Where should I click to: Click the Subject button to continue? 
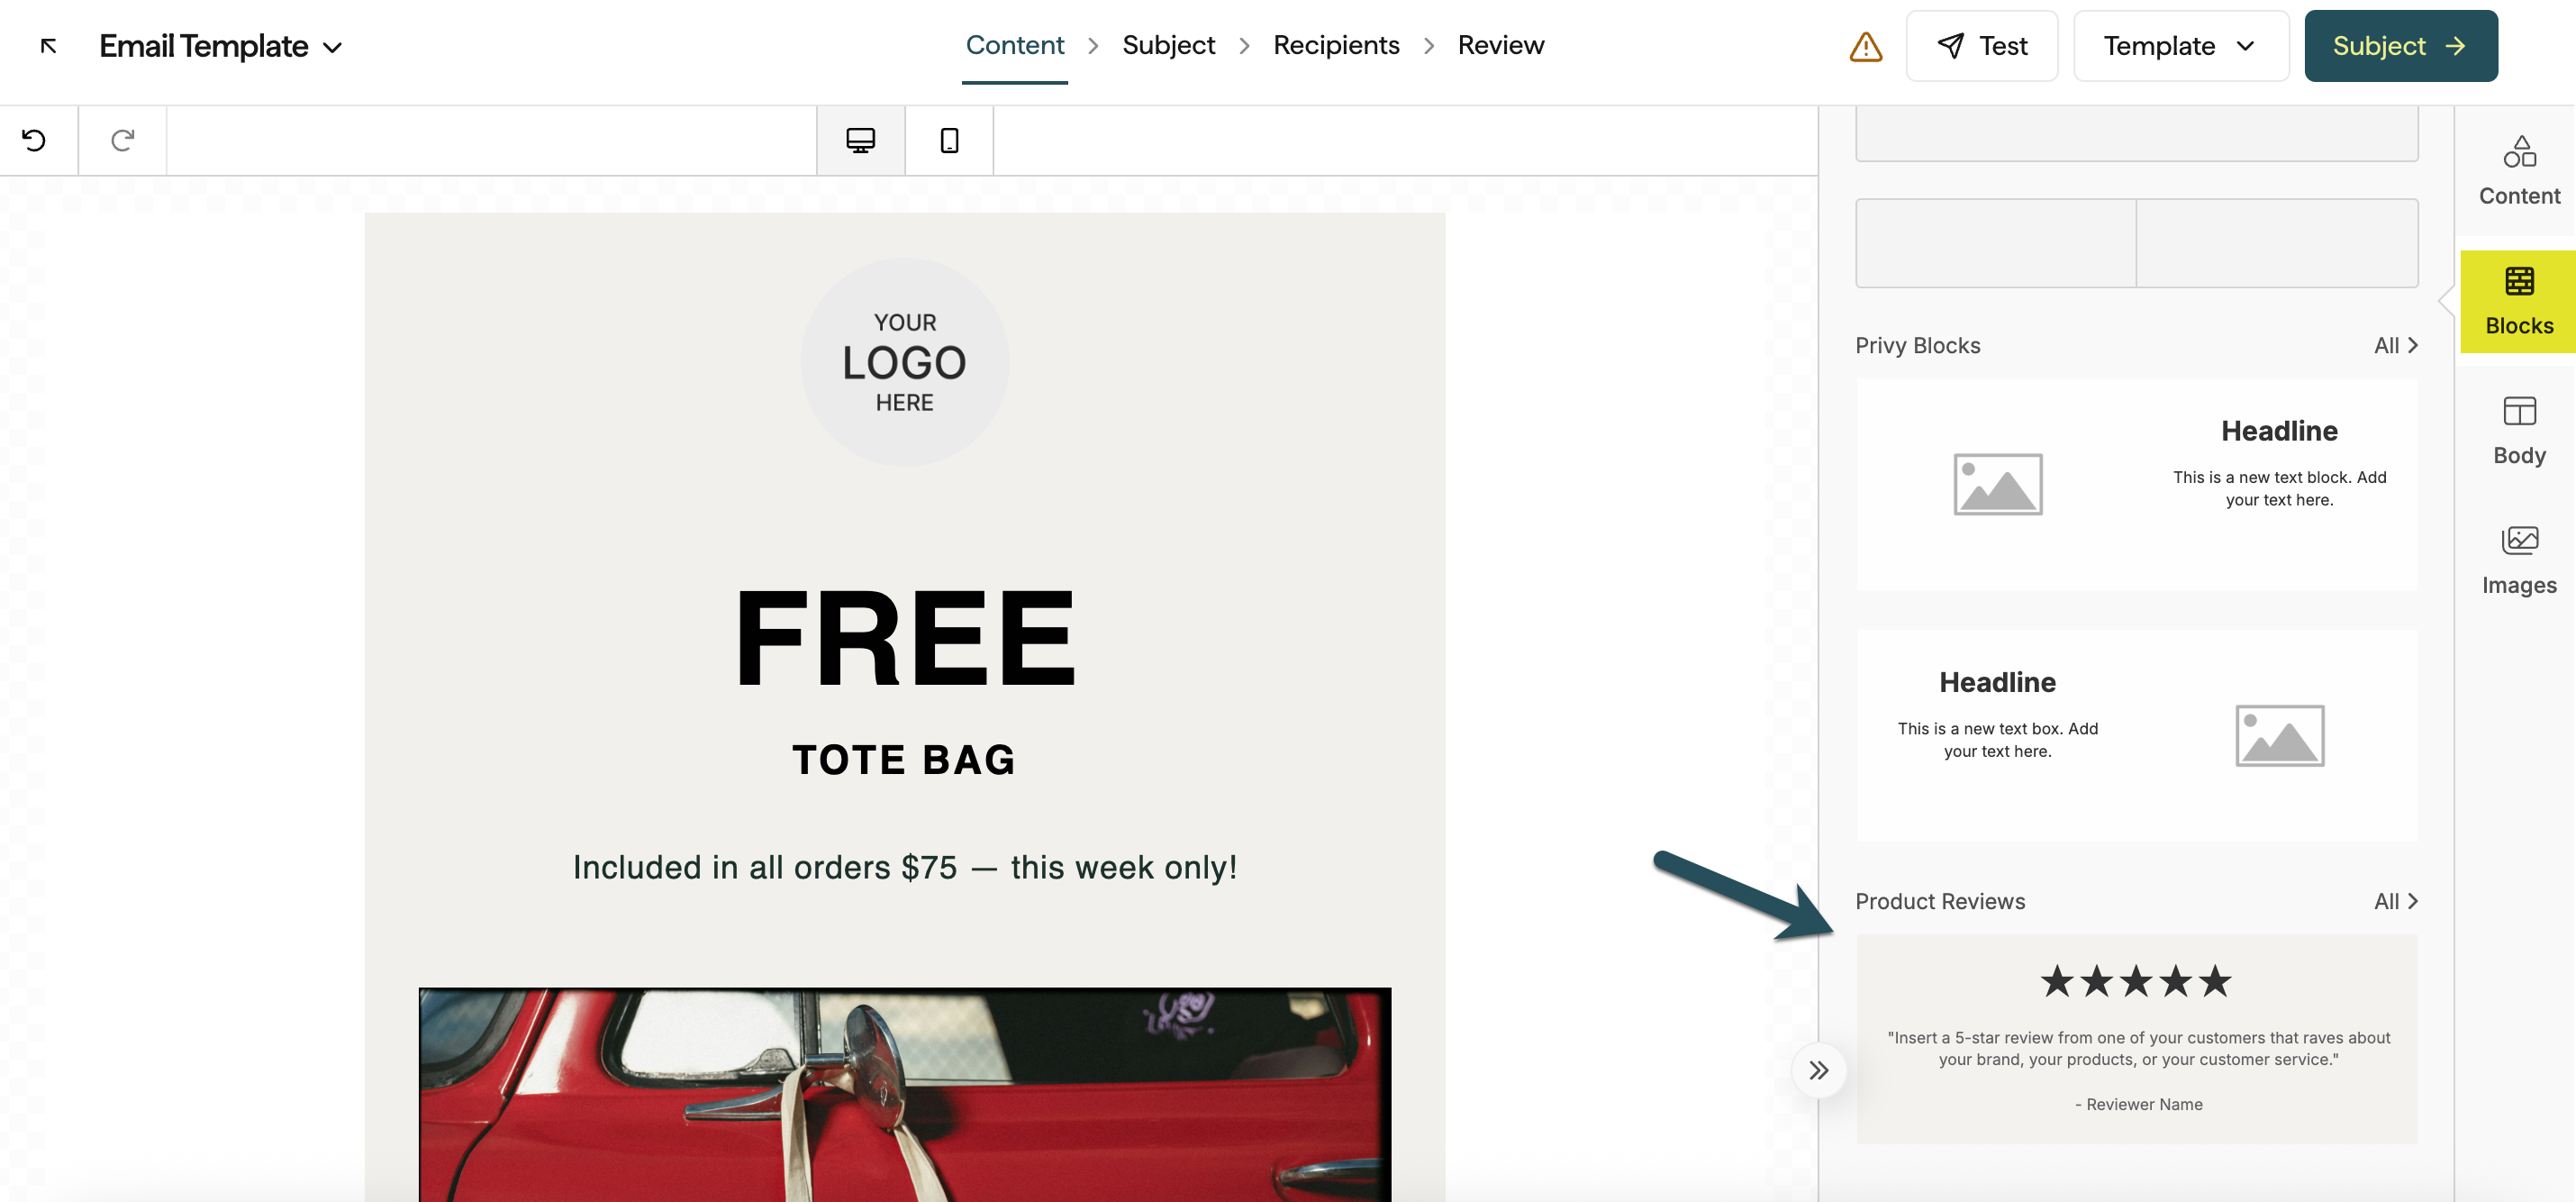(2400, 45)
